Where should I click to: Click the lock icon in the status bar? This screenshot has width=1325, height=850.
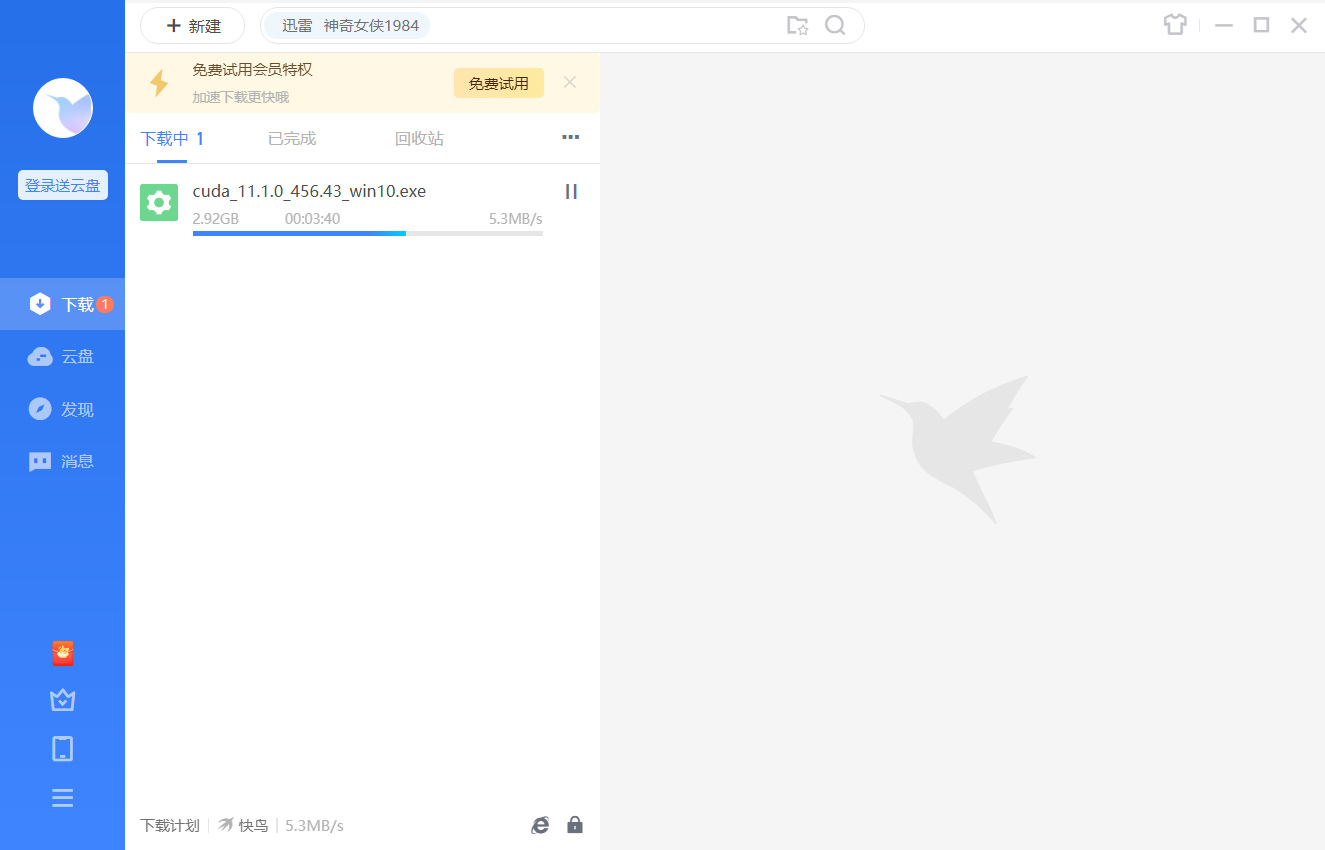coord(575,825)
